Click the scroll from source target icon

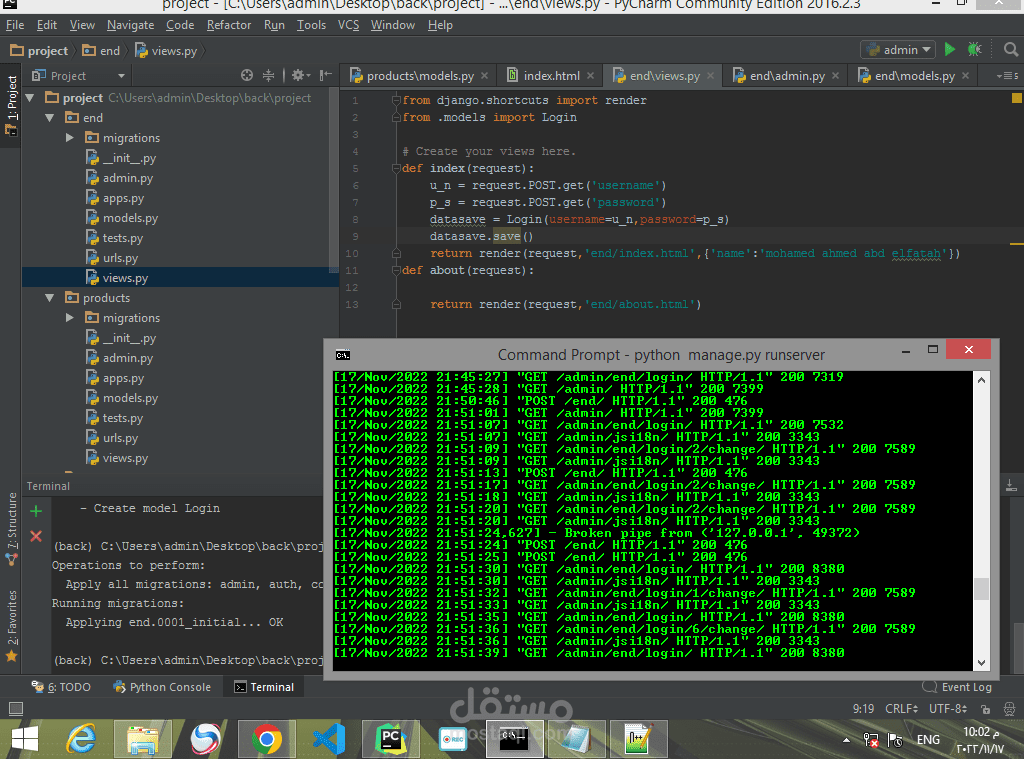click(x=247, y=75)
